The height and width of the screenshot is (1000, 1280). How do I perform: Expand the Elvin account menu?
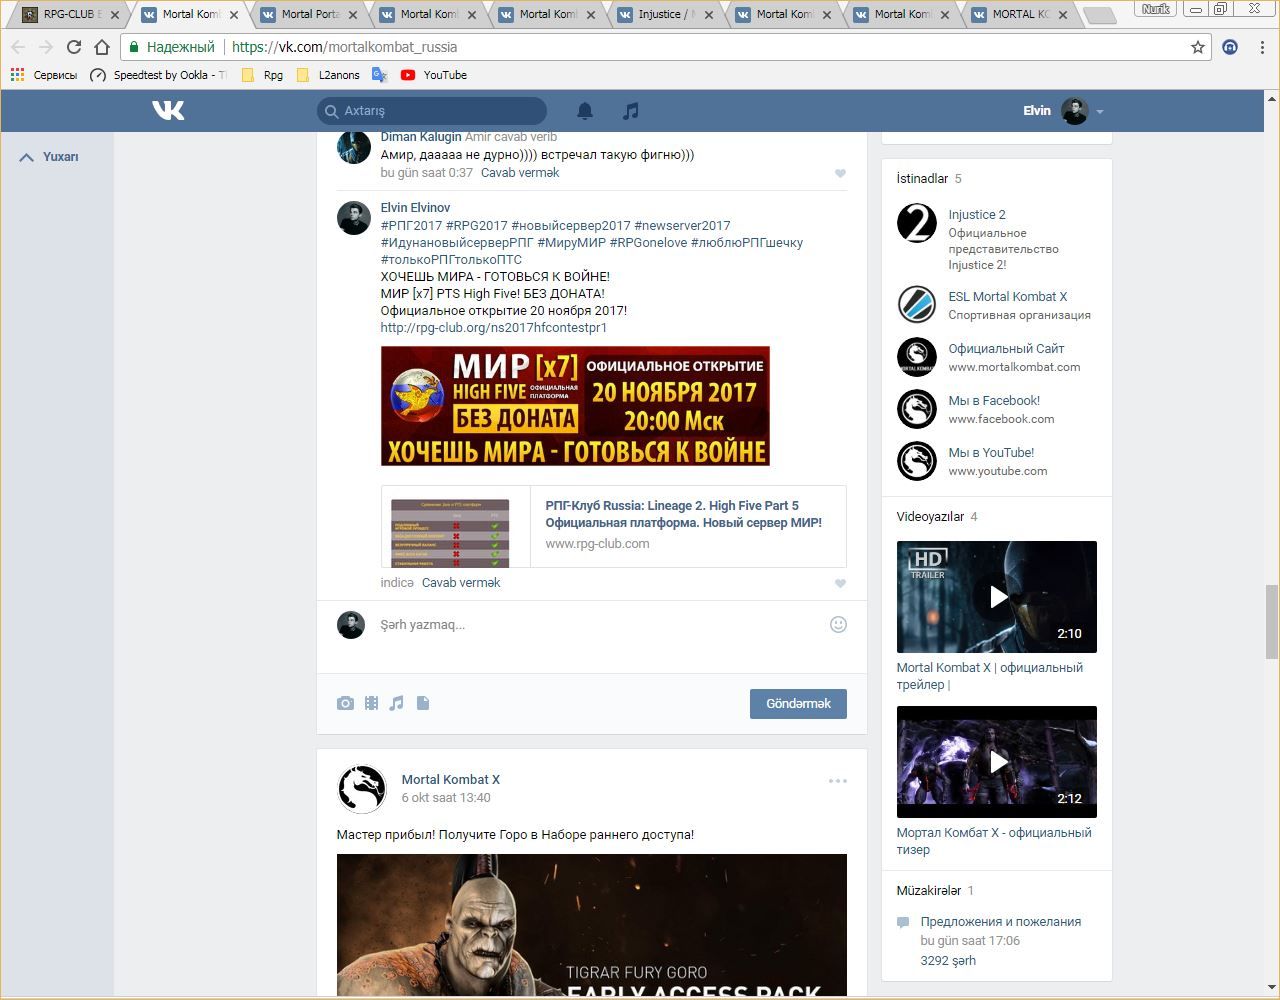[x=1063, y=111]
